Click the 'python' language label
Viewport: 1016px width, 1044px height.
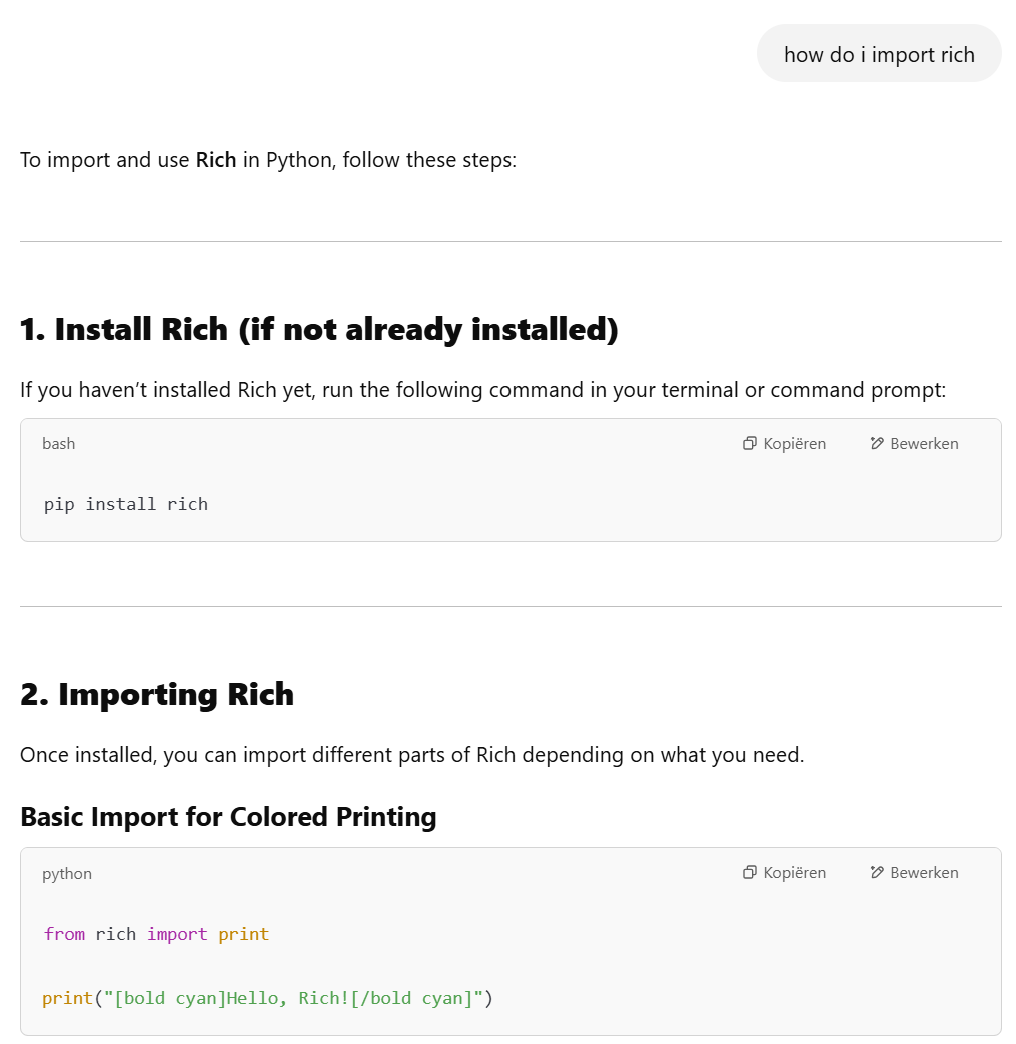coord(67,874)
